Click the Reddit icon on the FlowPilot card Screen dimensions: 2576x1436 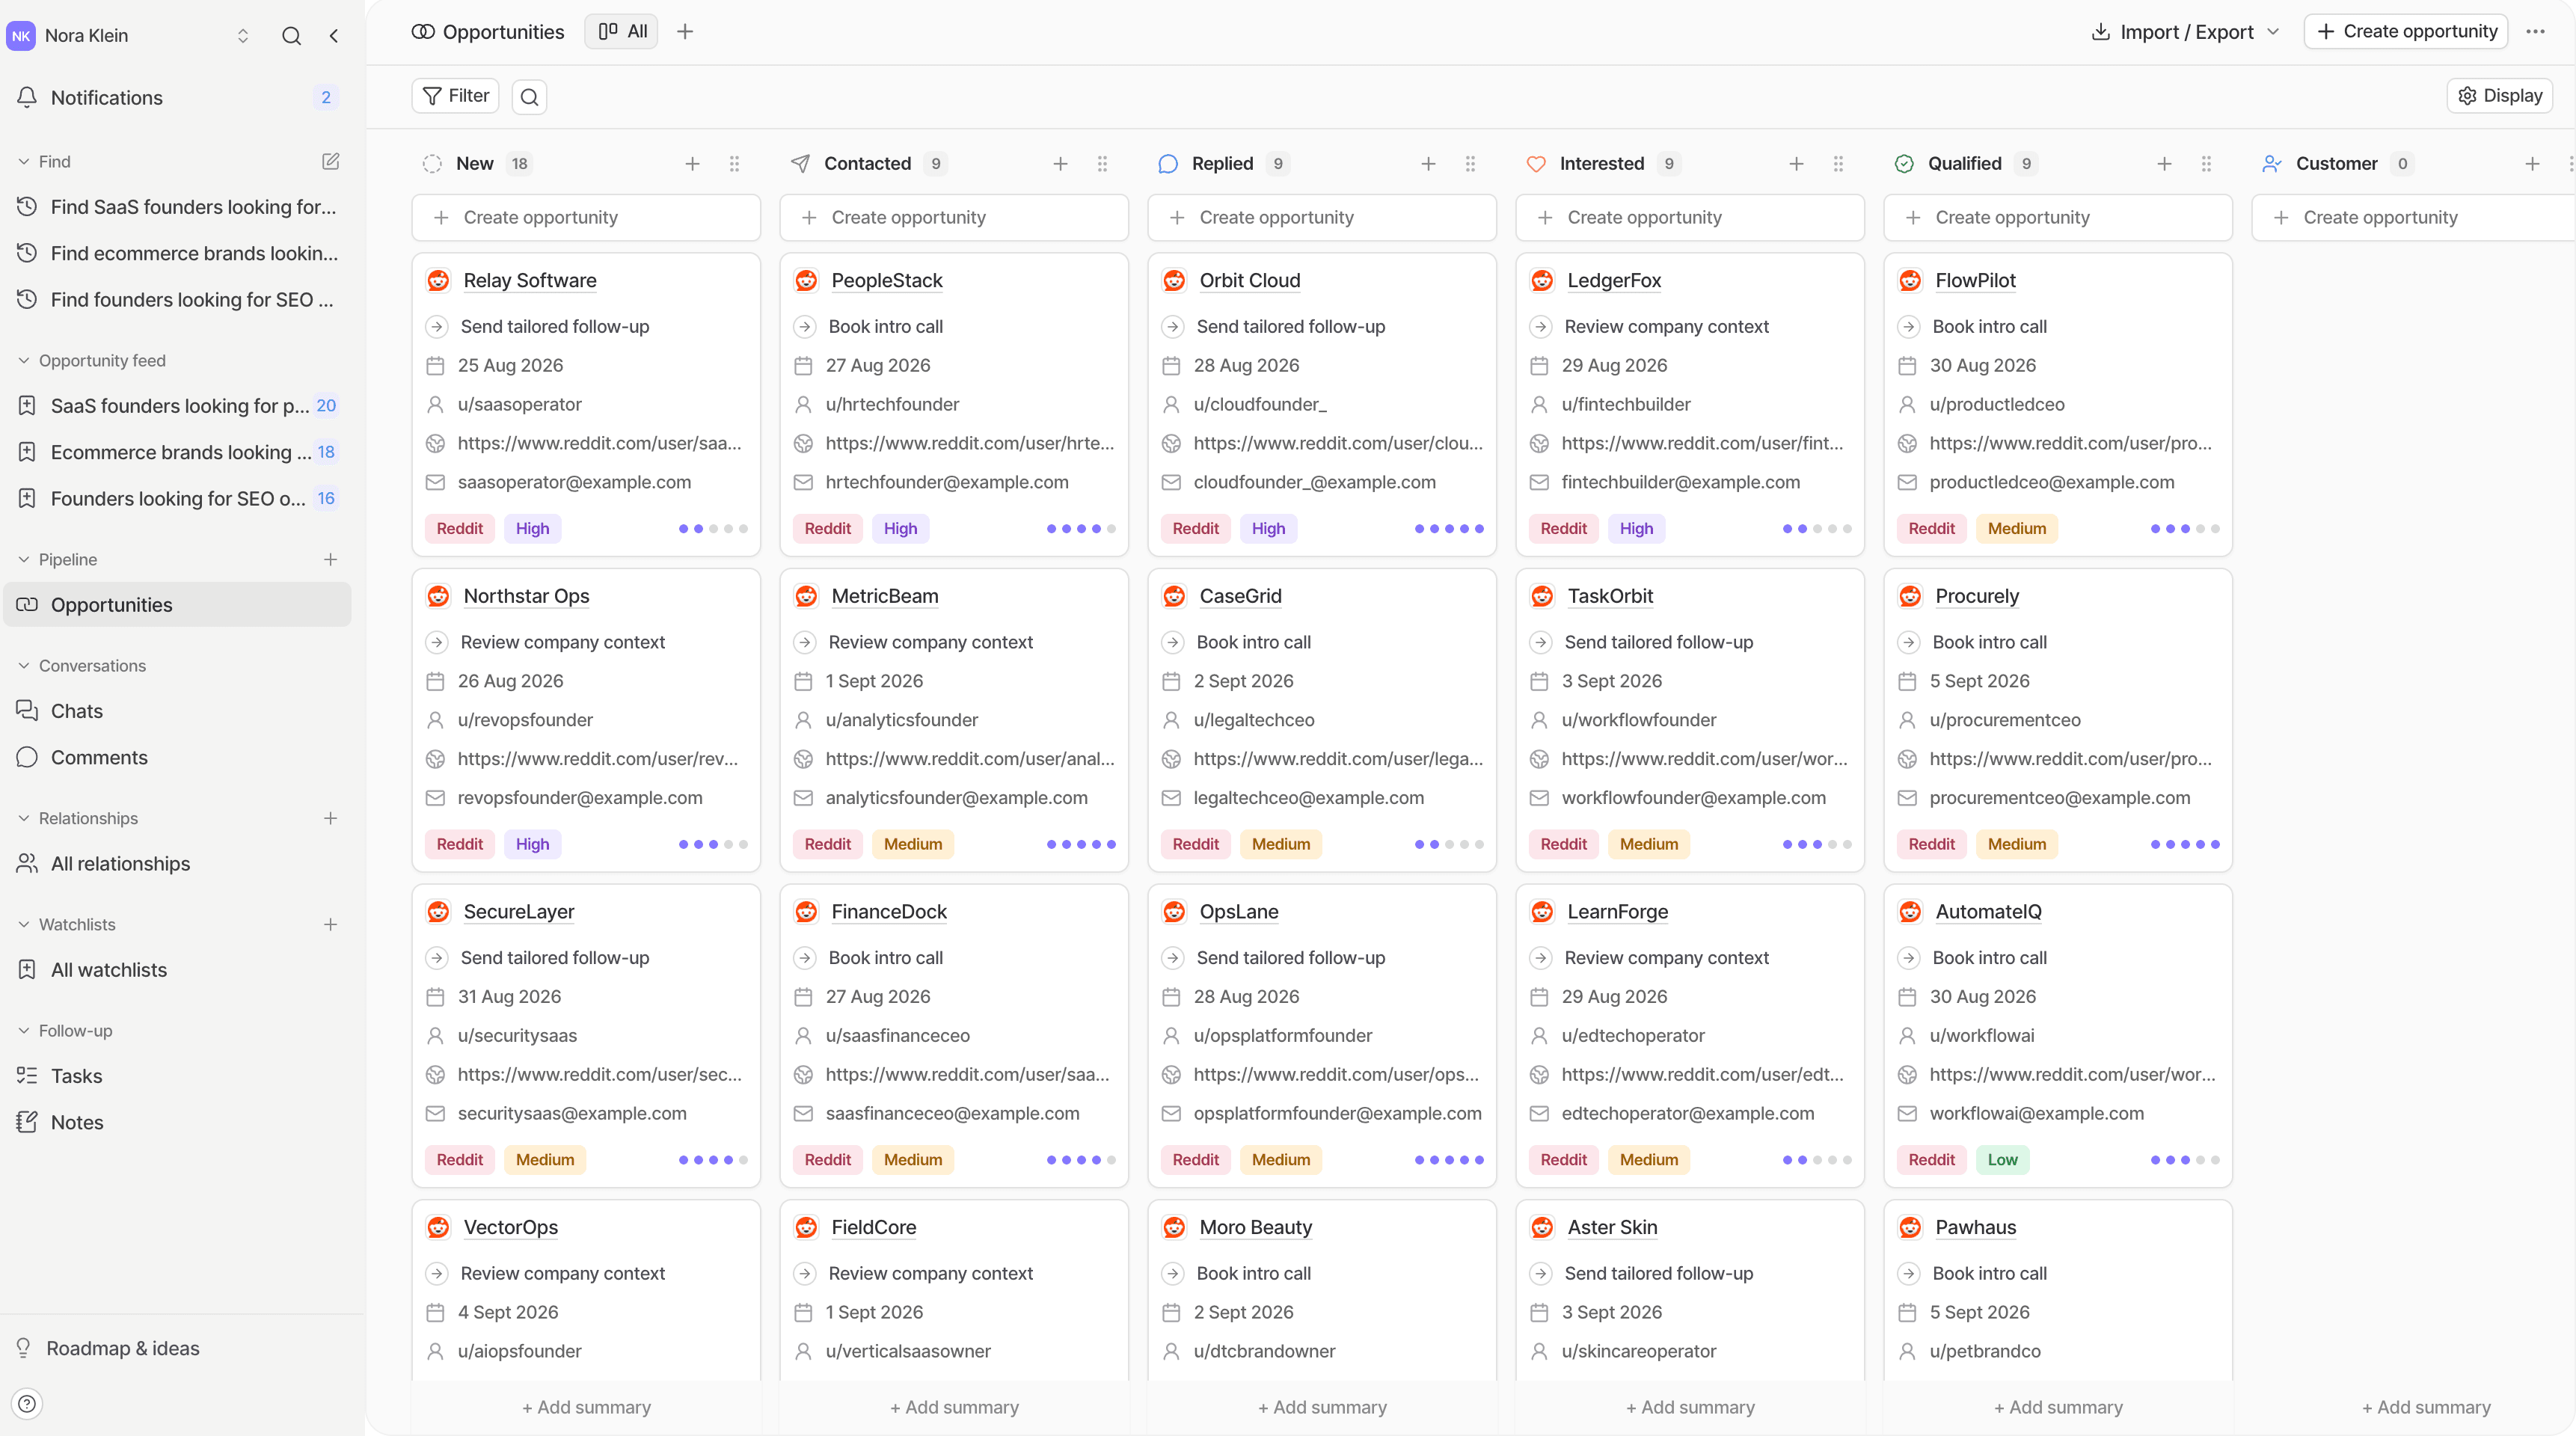pos(1910,281)
